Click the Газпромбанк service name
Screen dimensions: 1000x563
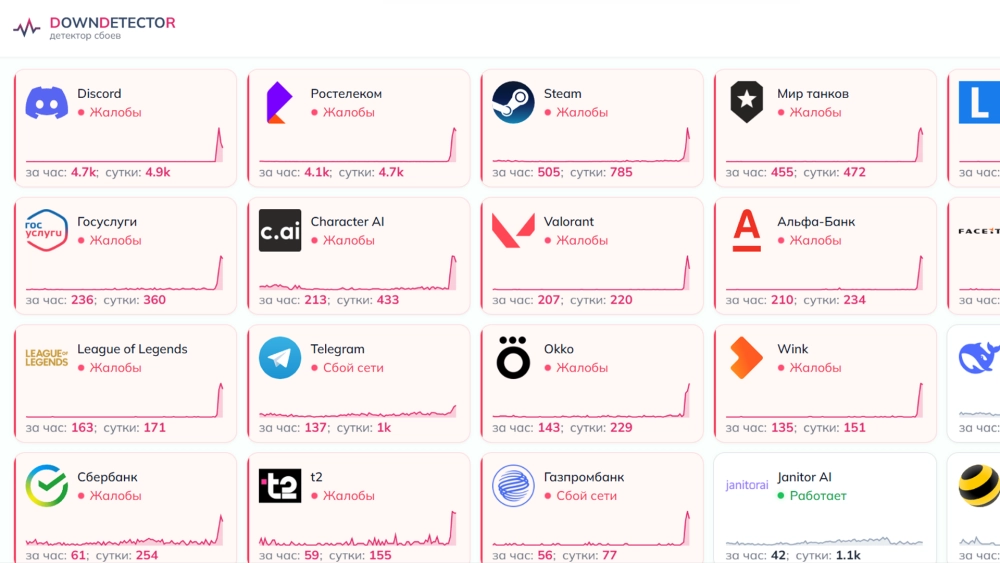pyautogui.click(x=584, y=477)
